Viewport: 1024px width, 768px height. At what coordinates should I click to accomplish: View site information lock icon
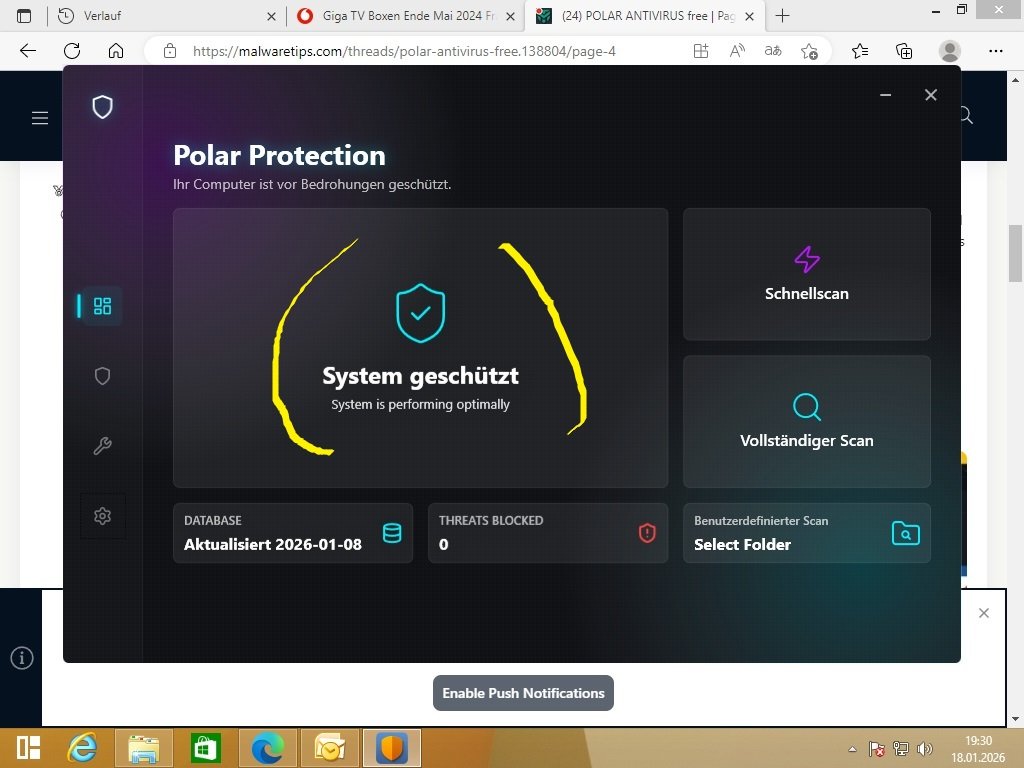tap(170, 51)
